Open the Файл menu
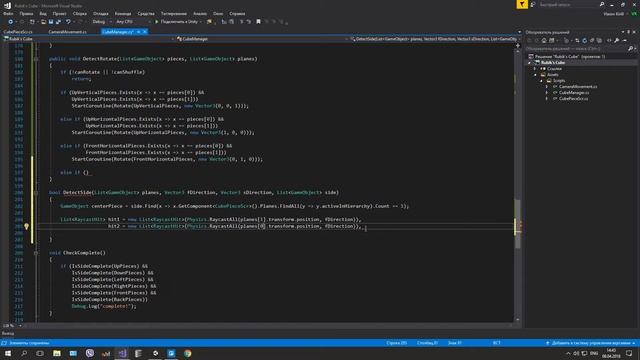This screenshot has height=360, width=640. (x=8, y=13)
